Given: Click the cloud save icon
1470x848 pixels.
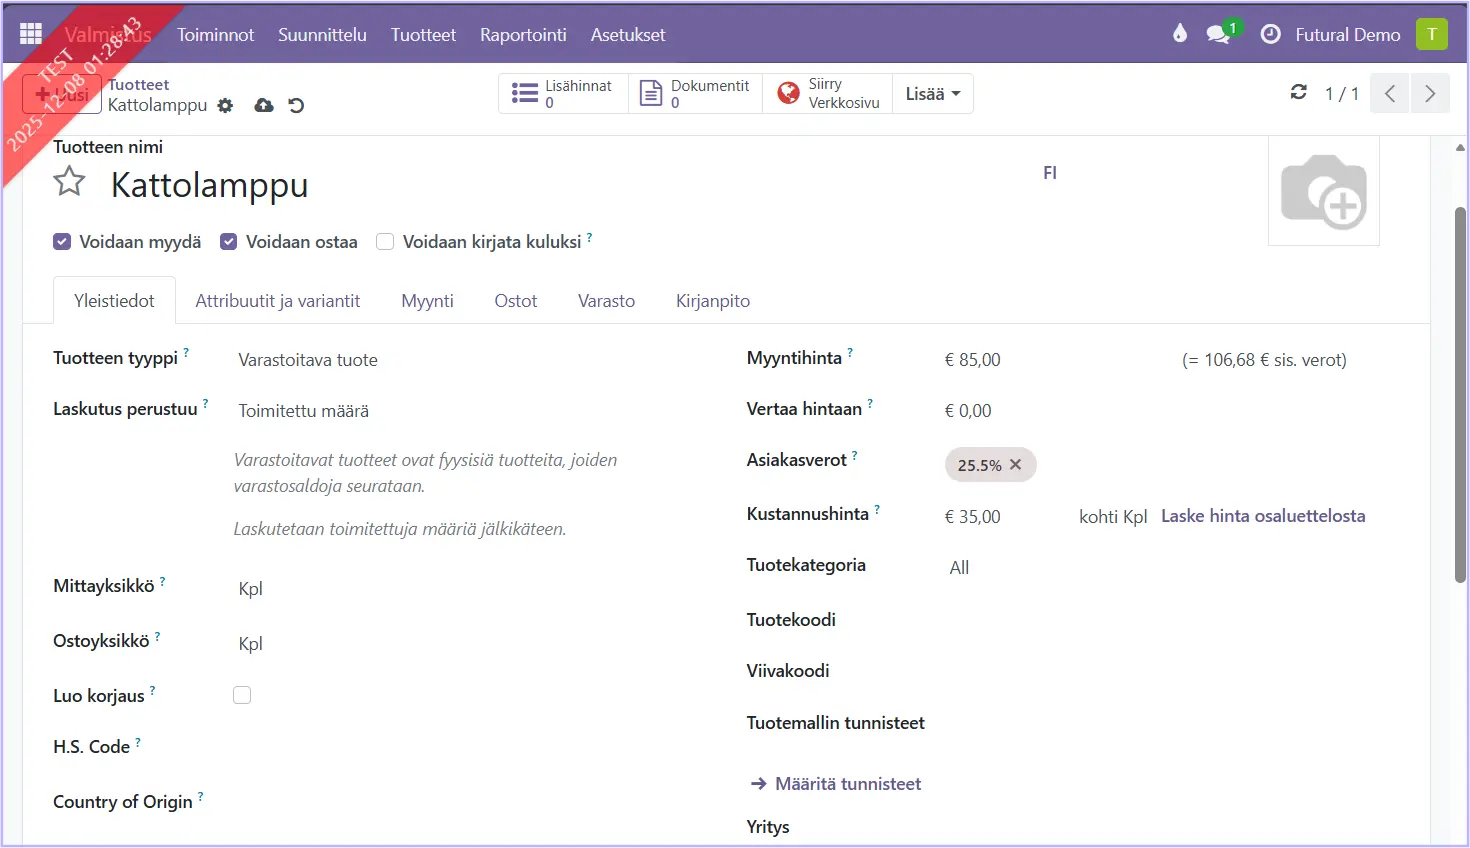Looking at the screenshot, I should pos(264,105).
